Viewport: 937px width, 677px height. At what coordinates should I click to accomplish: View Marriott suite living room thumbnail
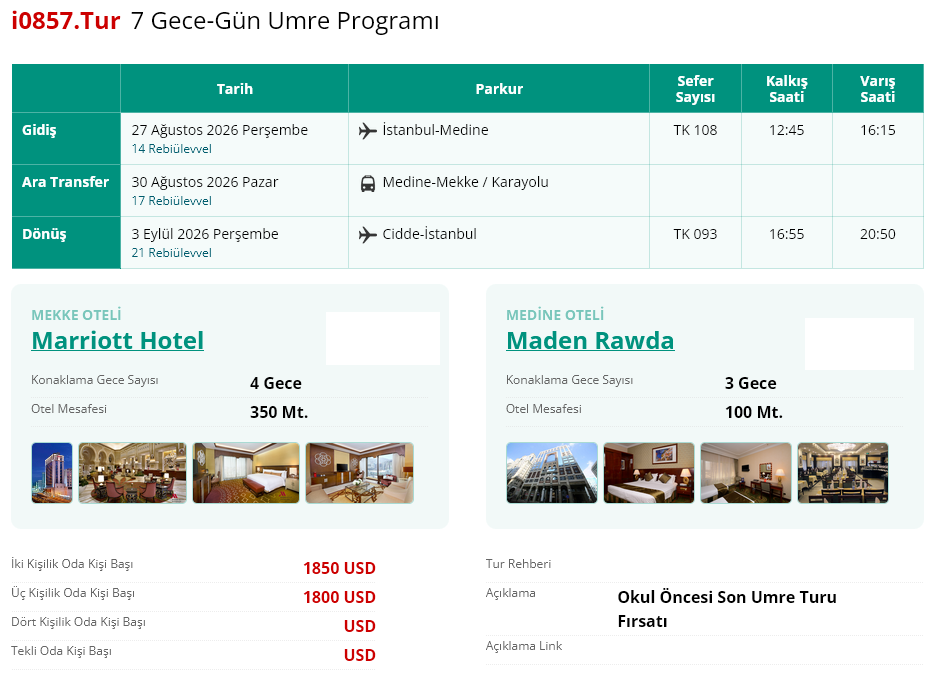(360, 473)
